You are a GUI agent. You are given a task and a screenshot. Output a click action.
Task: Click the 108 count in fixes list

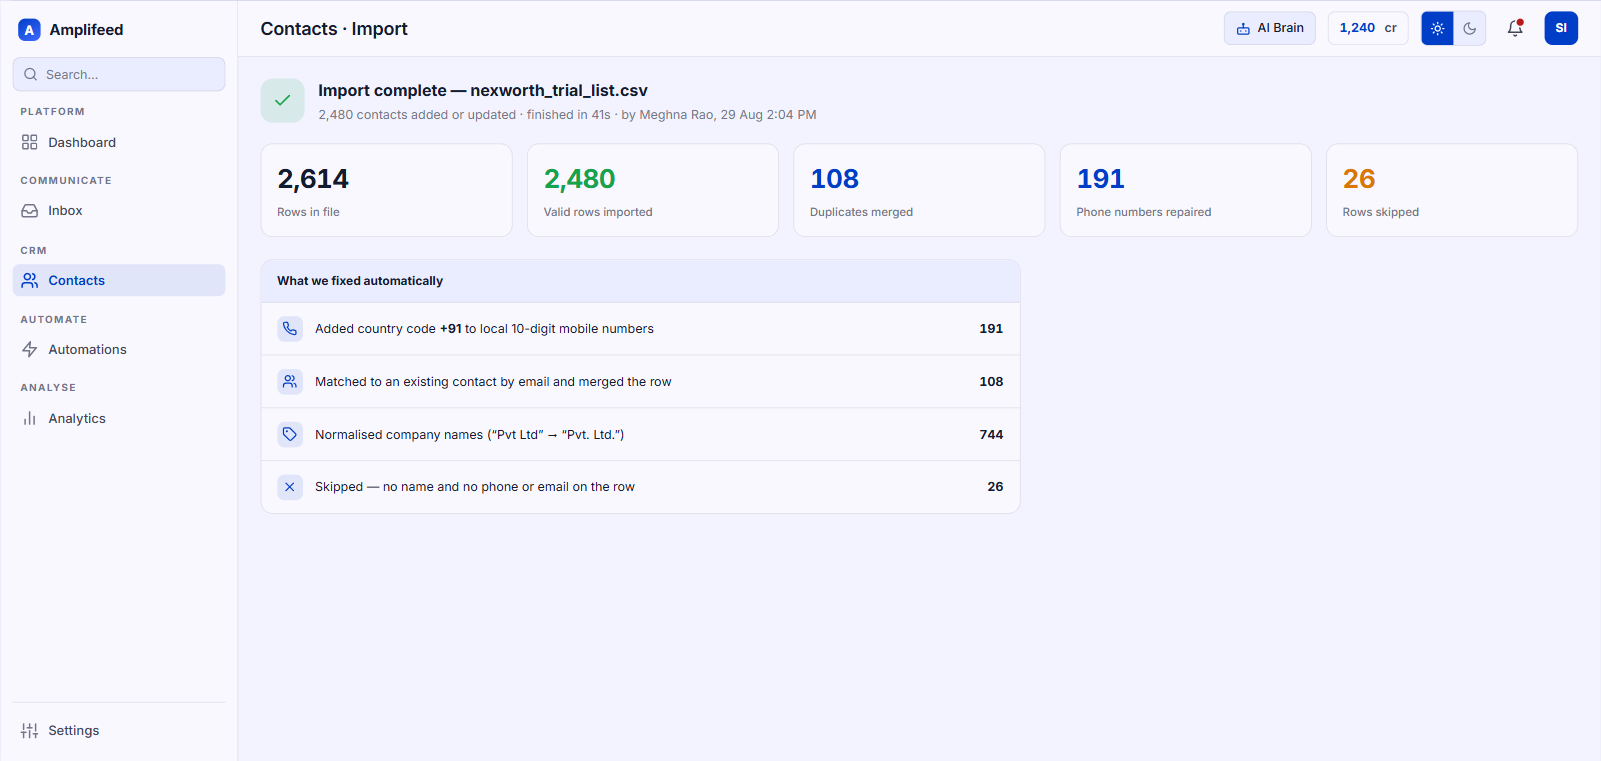point(991,381)
